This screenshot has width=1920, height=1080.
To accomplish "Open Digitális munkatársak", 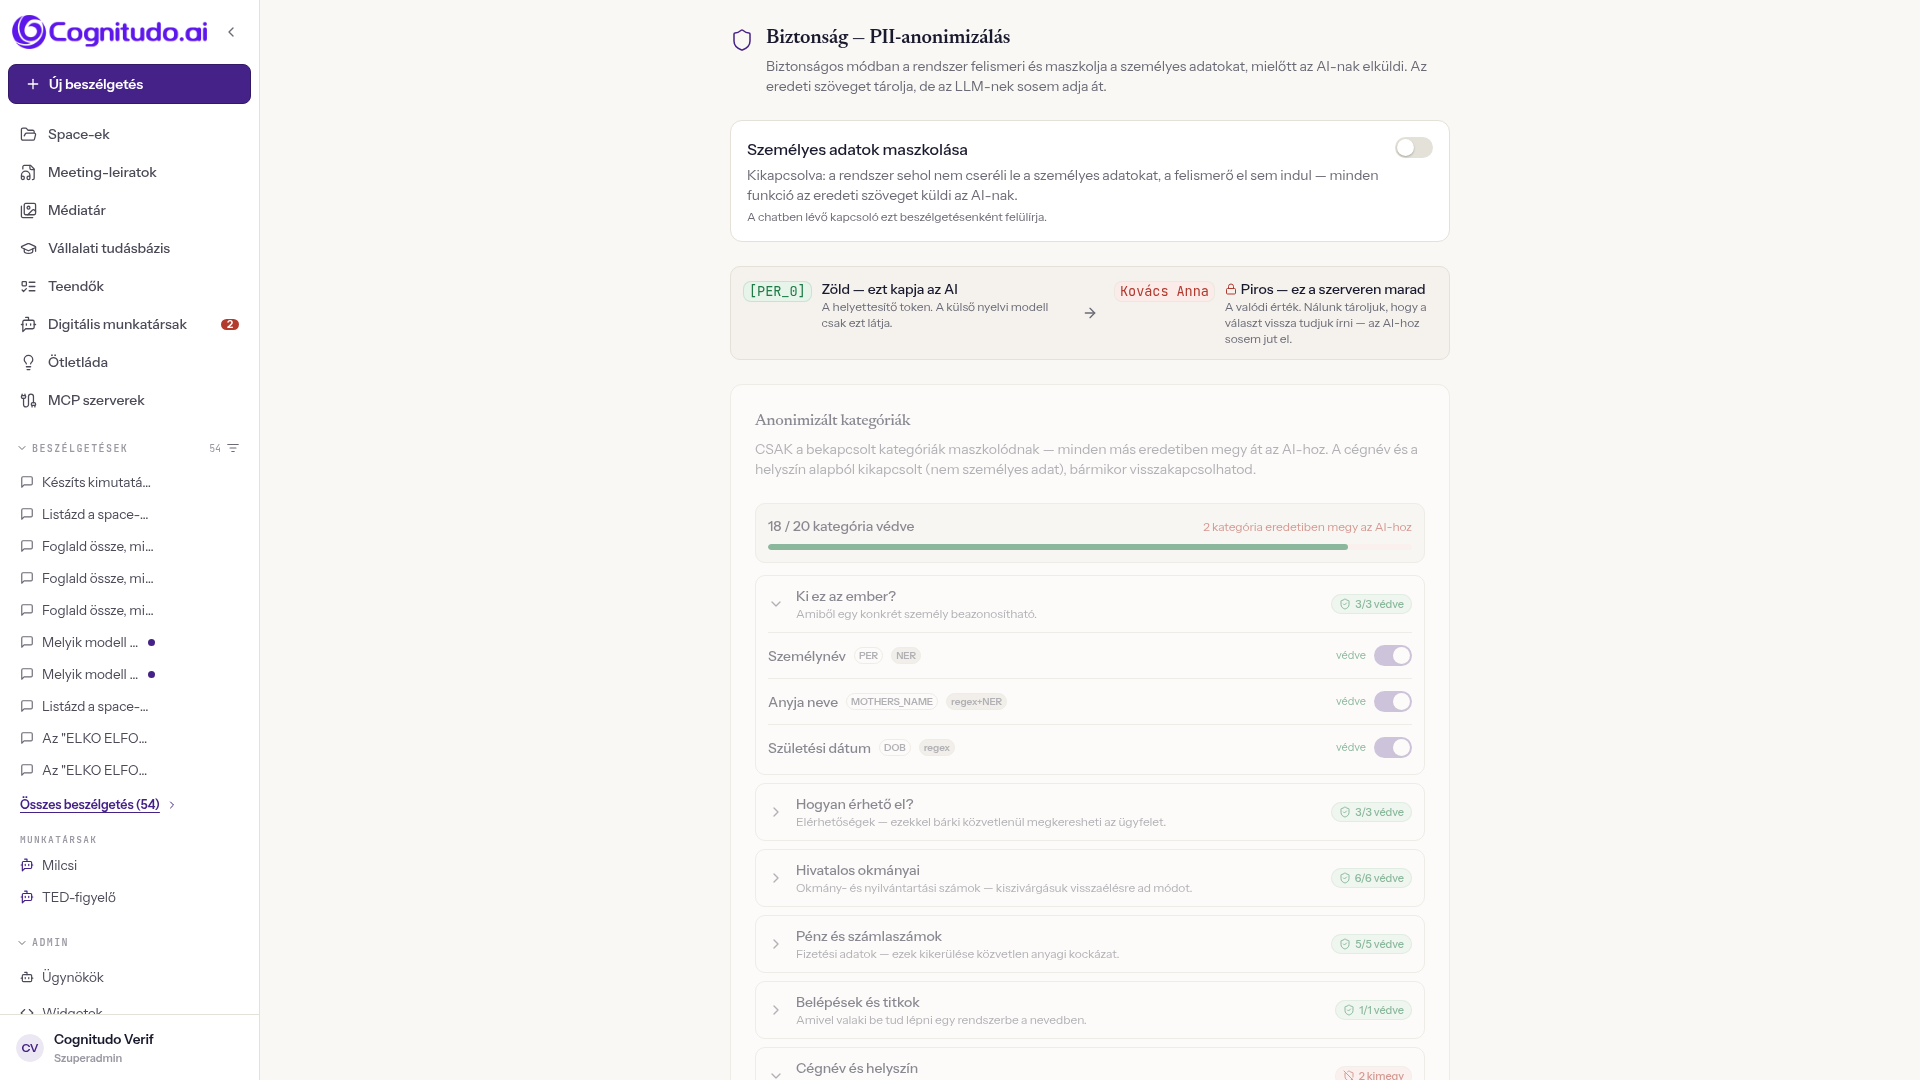I will coord(129,324).
